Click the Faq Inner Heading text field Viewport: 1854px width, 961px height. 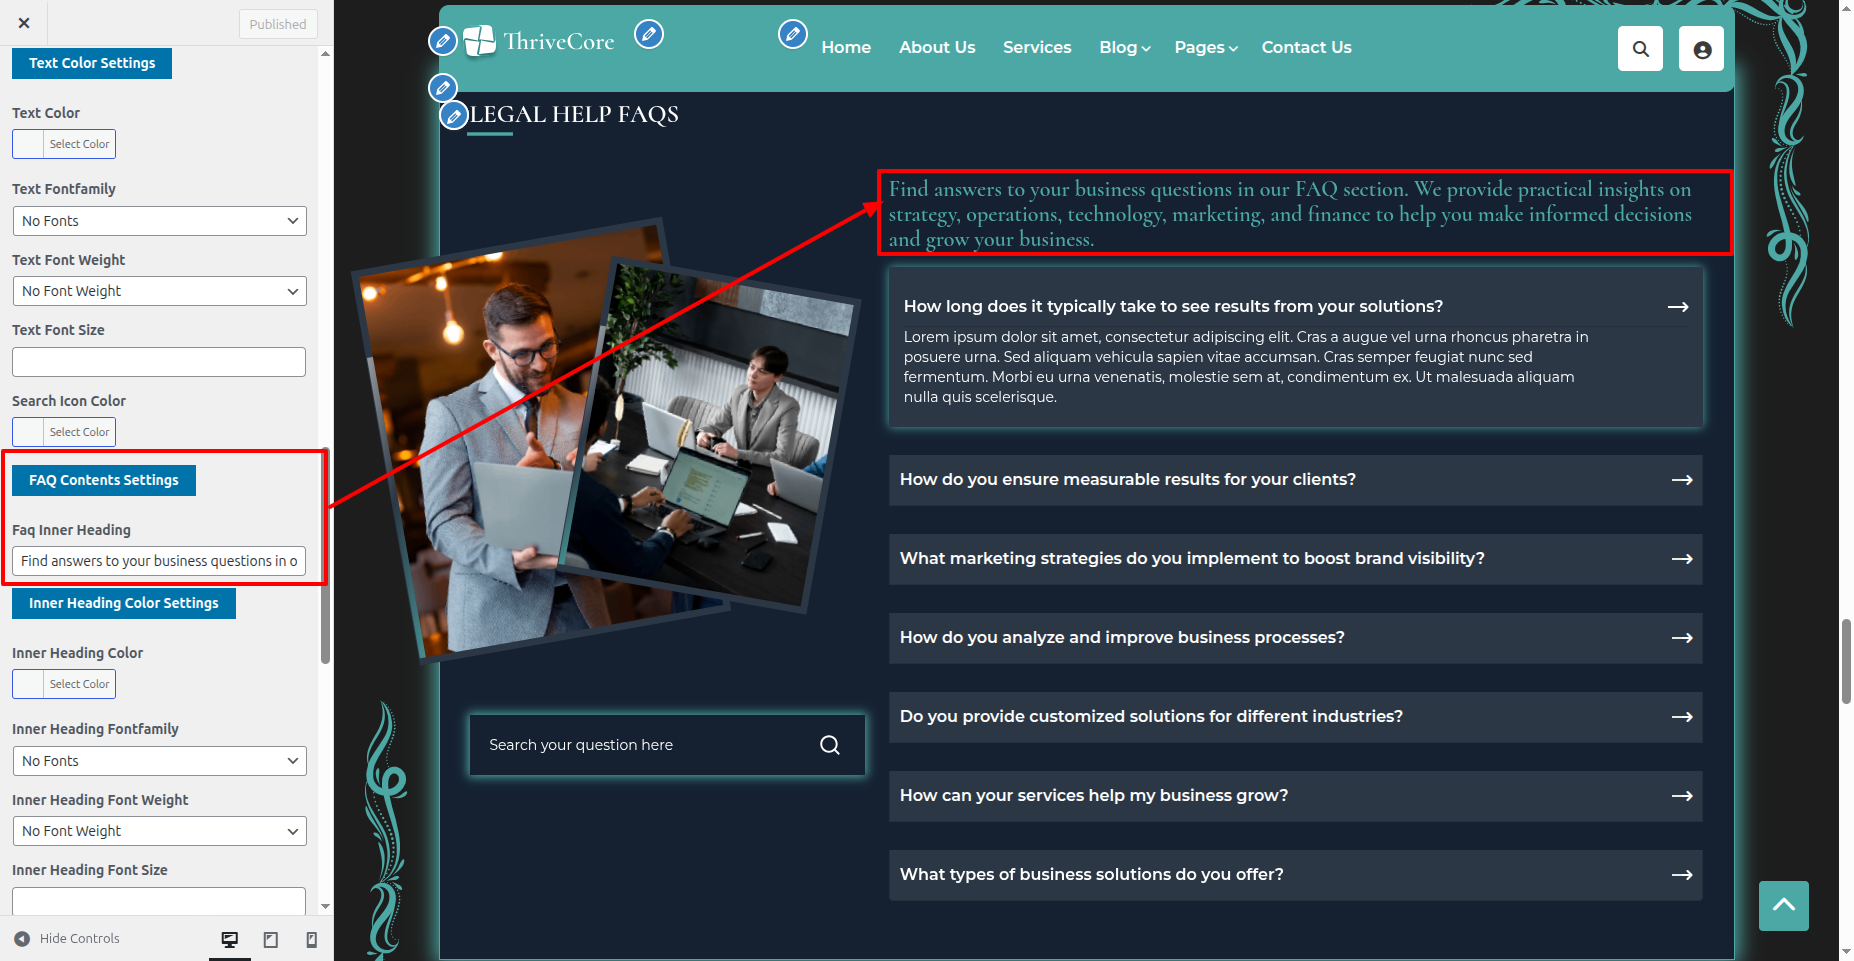tap(159, 561)
